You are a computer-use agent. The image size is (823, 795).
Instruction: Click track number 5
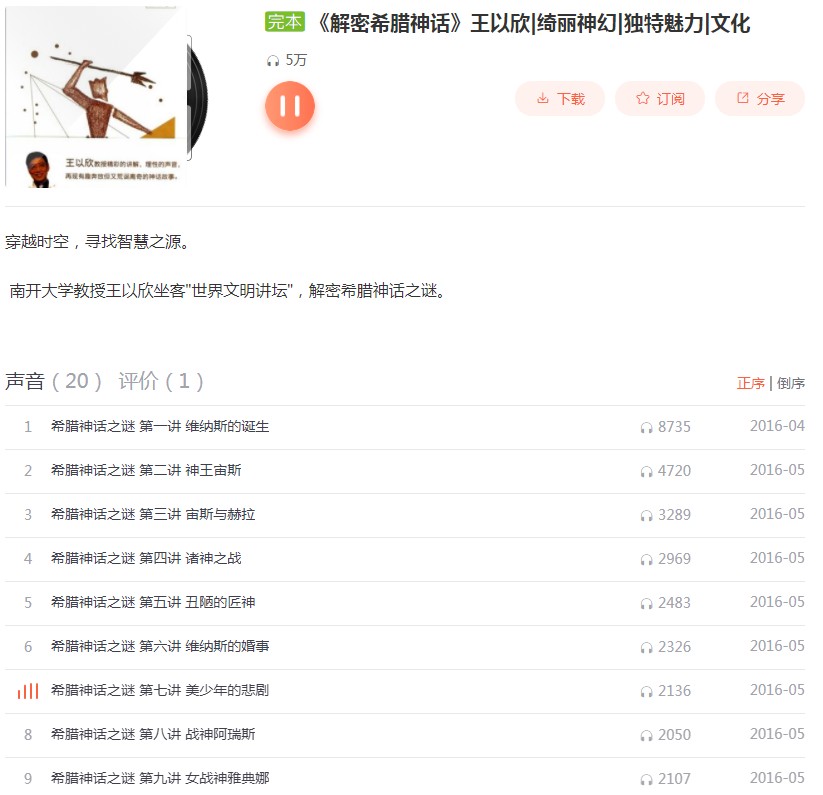pos(28,603)
